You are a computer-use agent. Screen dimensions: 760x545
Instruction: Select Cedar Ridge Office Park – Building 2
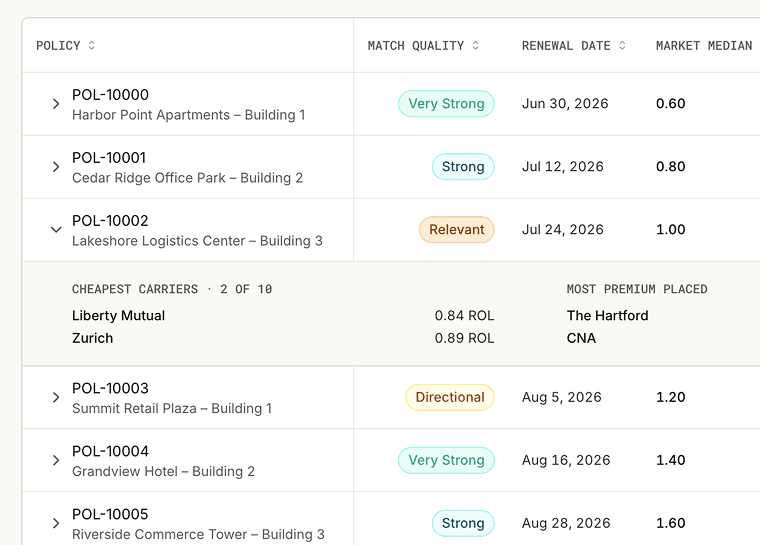tap(188, 178)
